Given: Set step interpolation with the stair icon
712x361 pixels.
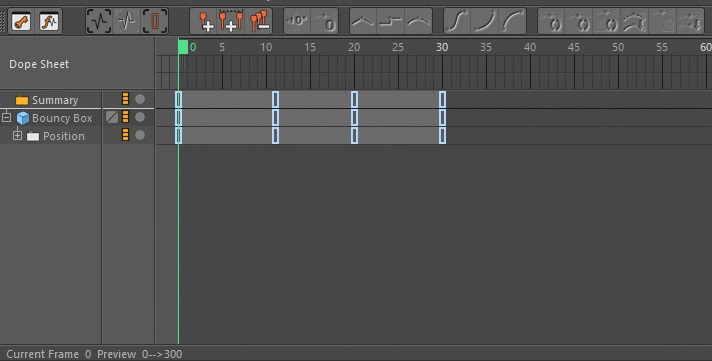Looking at the screenshot, I should [391, 21].
